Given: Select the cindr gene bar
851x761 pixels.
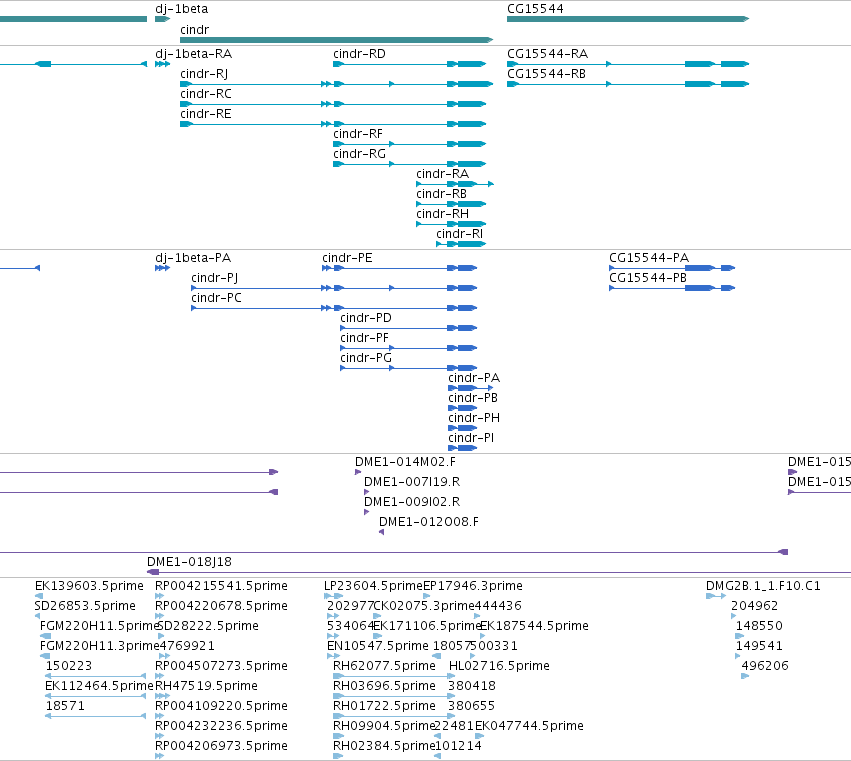Looking at the screenshot, I should pos(336,40).
